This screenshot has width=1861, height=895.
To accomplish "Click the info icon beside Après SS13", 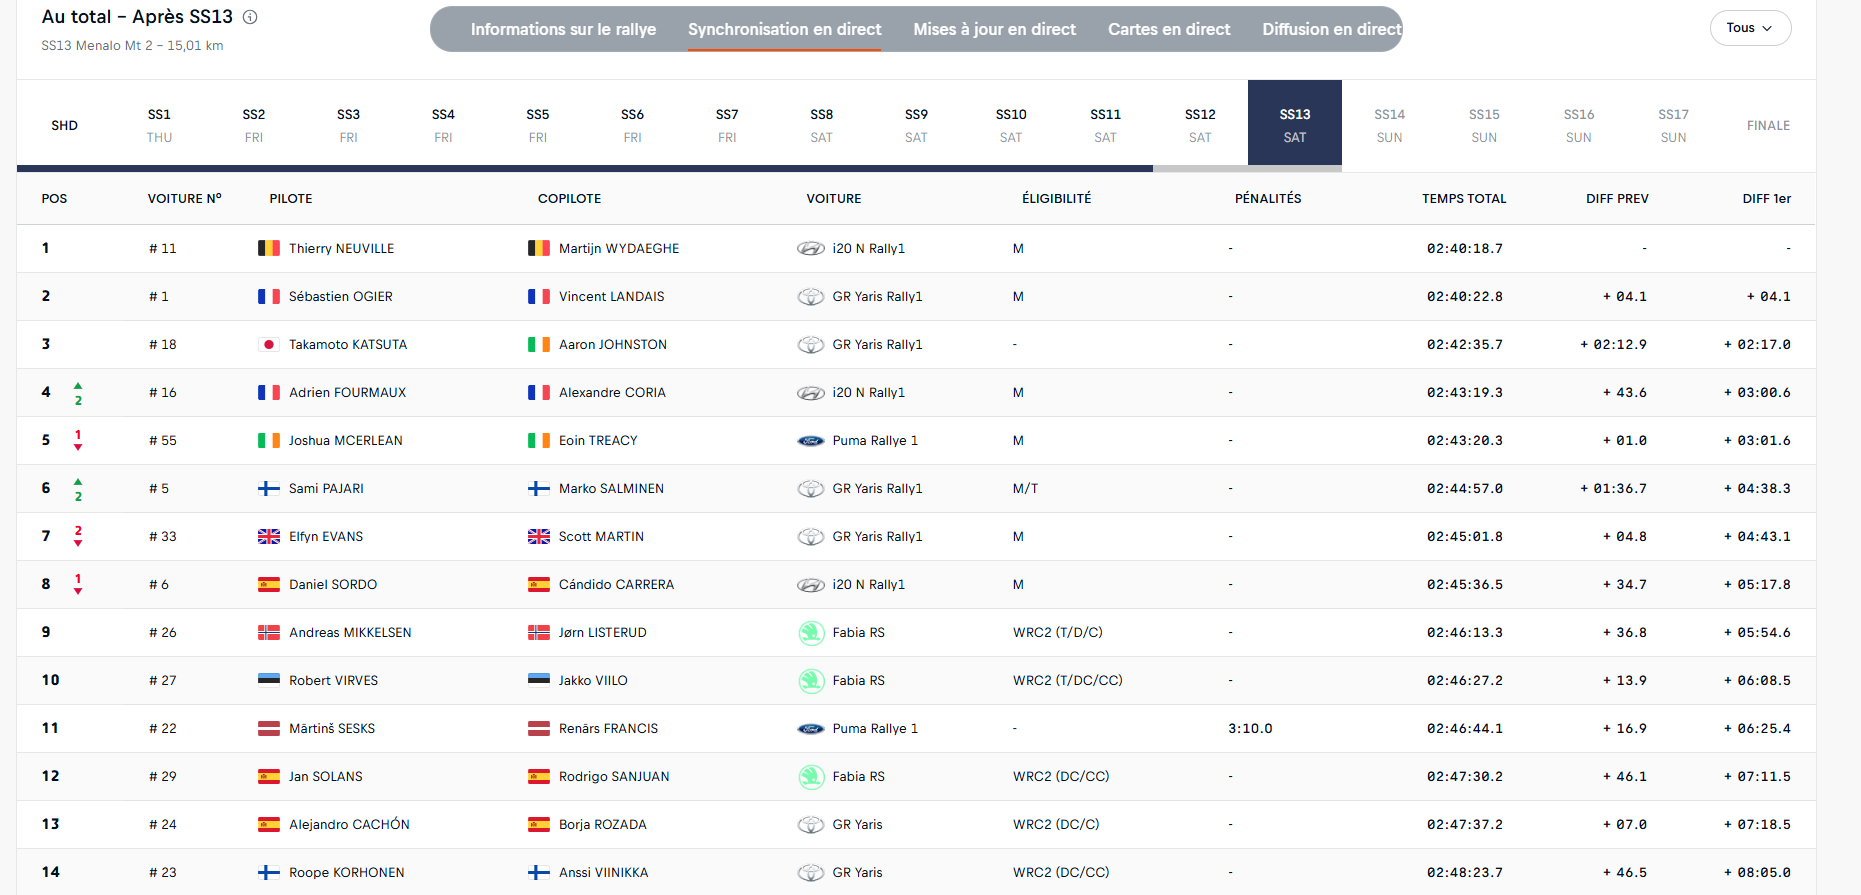I will click(250, 17).
